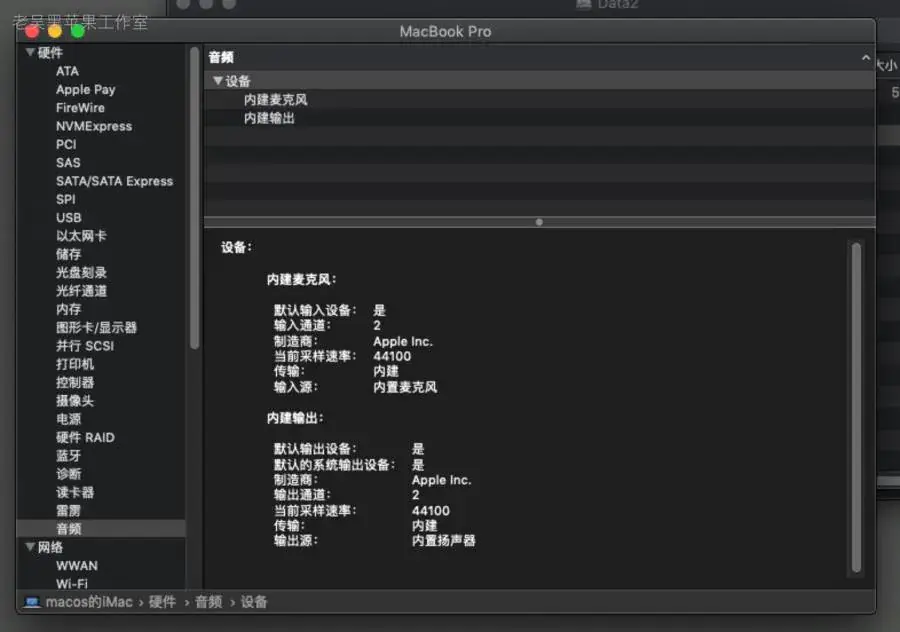Select 雷雳 in the sidebar
The height and width of the screenshot is (632, 900).
click(x=68, y=511)
